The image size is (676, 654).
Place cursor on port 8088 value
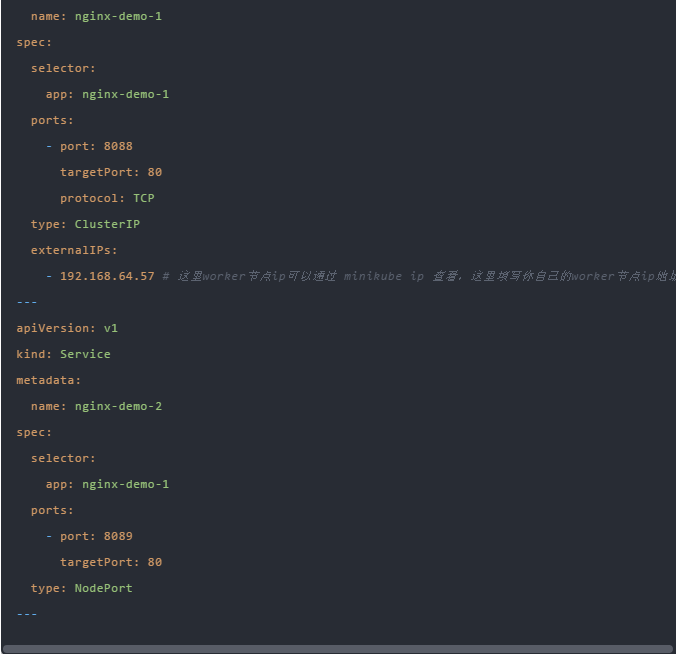click(x=118, y=146)
